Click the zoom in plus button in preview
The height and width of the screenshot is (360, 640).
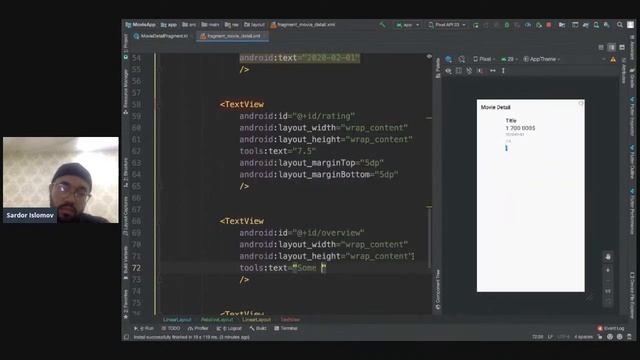coord(608,270)
